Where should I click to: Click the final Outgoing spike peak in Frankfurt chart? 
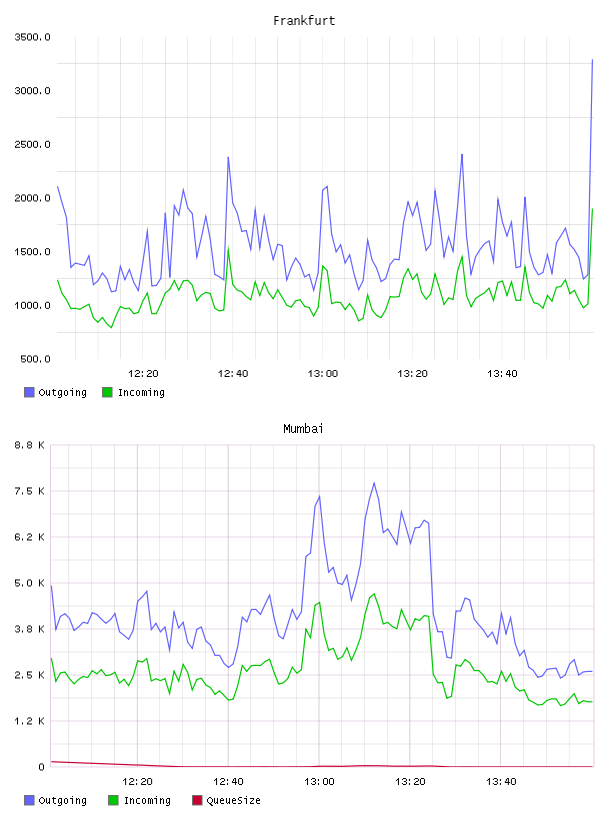tap(592, 60)
